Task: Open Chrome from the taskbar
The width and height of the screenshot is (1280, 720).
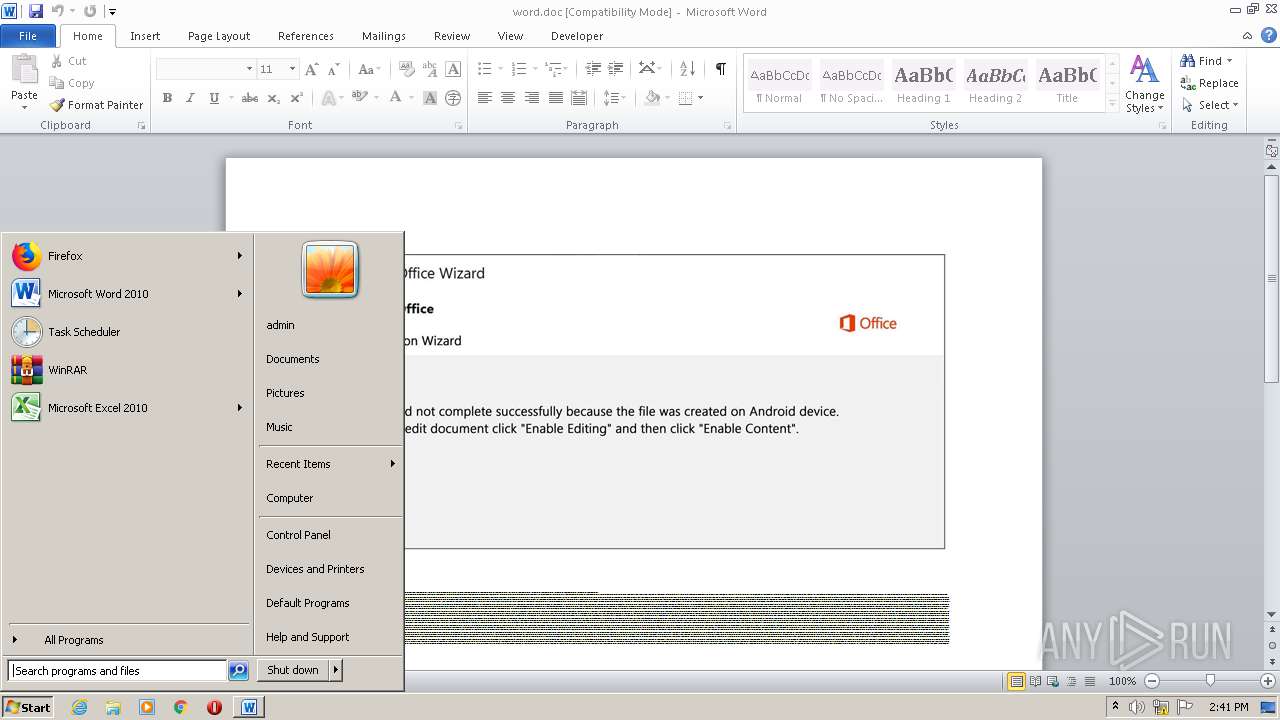Action: (180, 707)
